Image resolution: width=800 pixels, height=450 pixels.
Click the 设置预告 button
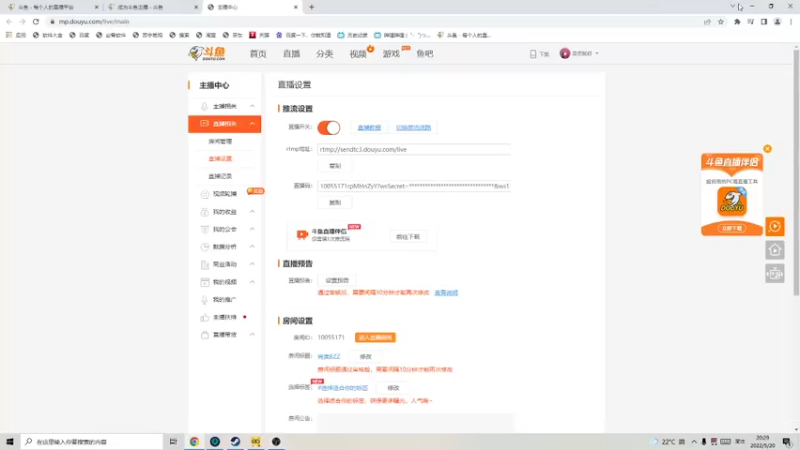pyautogui.click(x=337, y=280)
